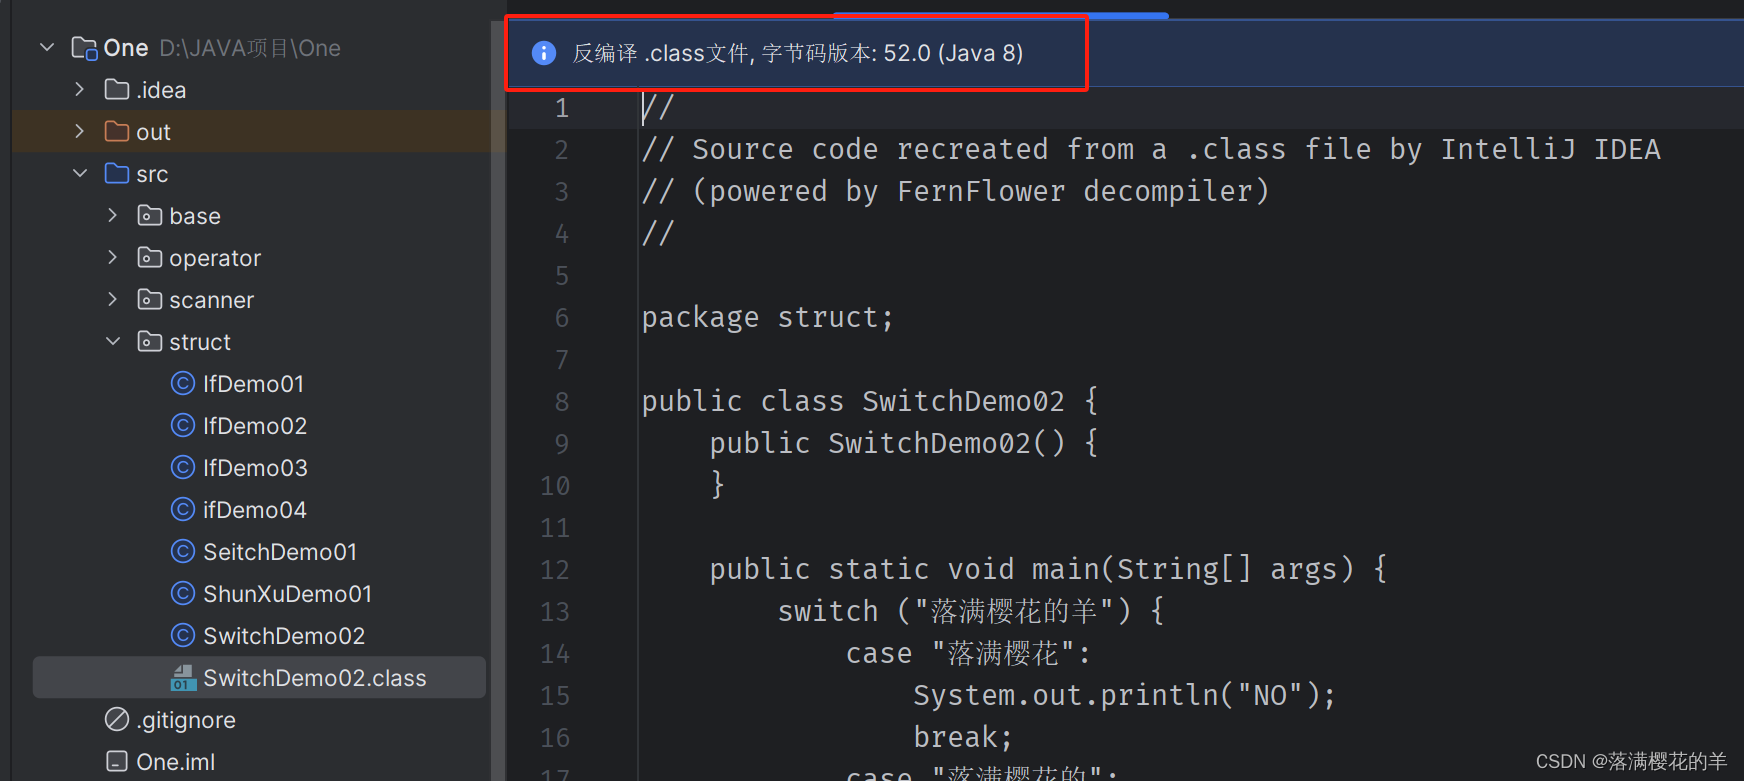Click the main method signature line
Screen dimensions: 1744x781
tap(1048, 569)
